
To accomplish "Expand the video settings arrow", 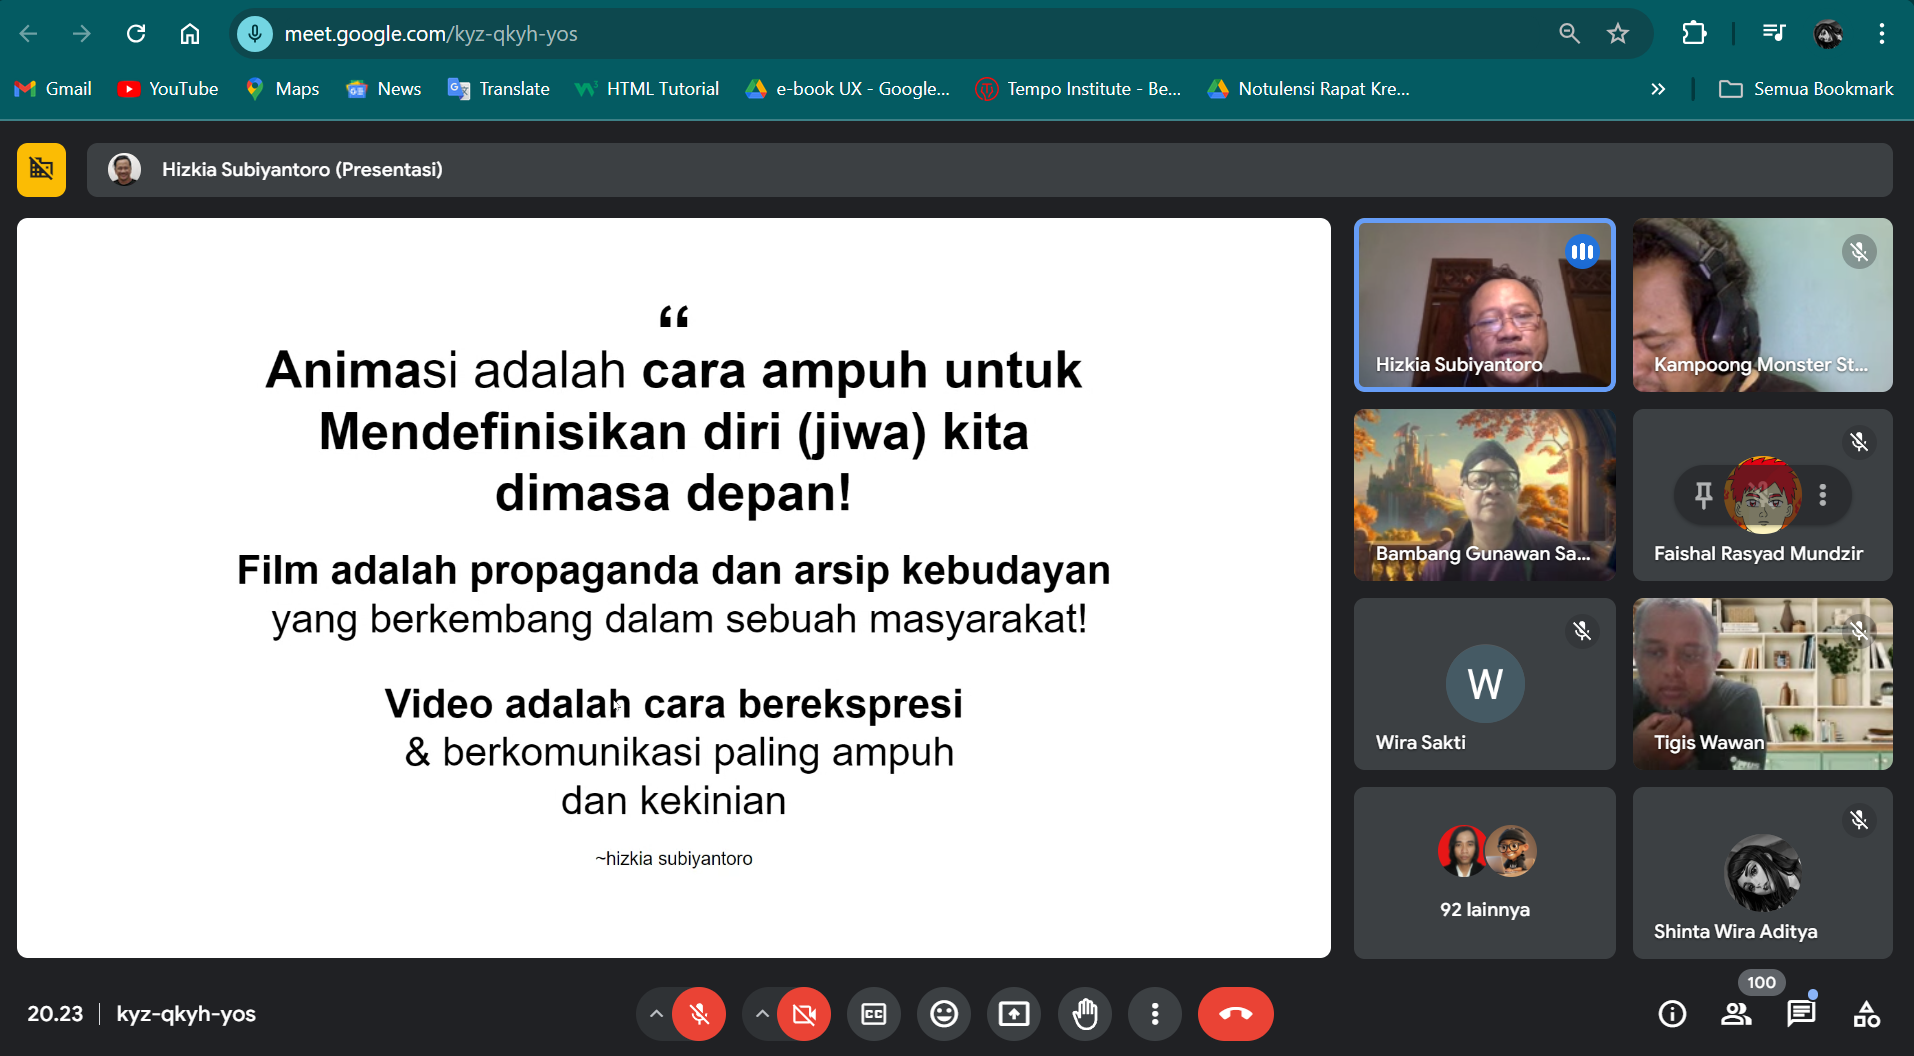I will point(762,1014).
